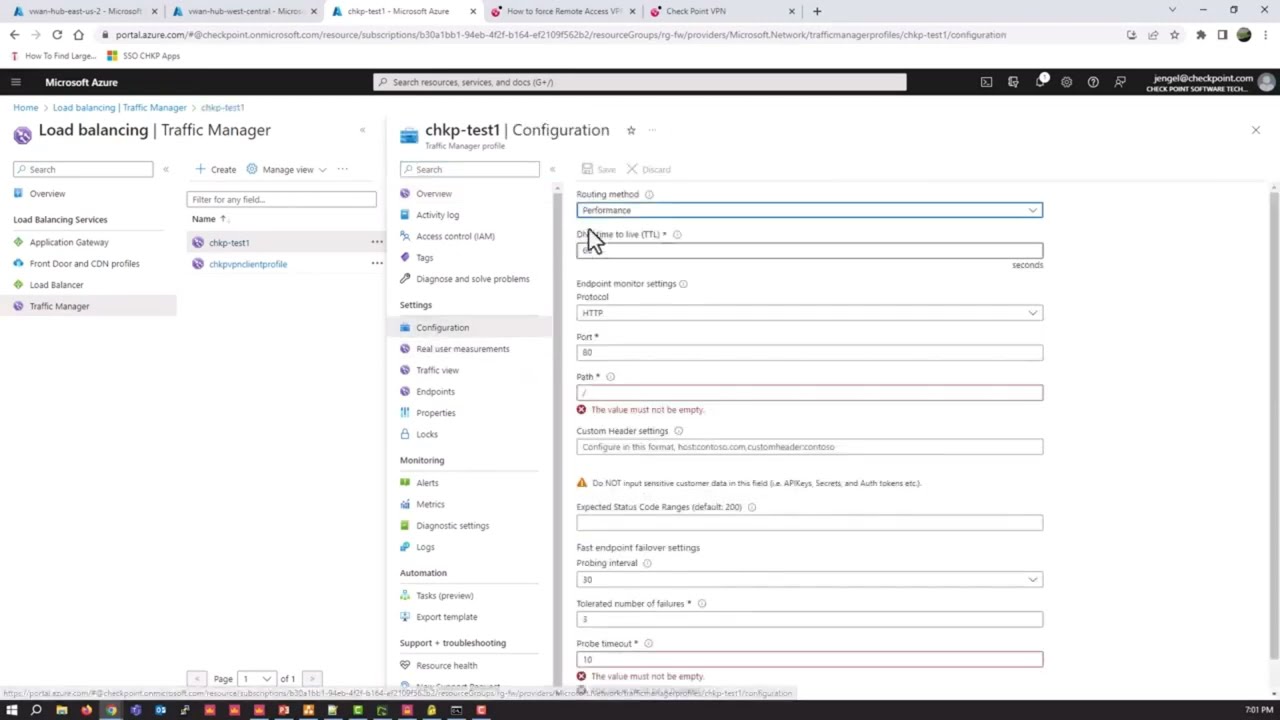Open directories and subscriptions filter icon
The height and width of the screenshot is (720, 1280).
1013,82
